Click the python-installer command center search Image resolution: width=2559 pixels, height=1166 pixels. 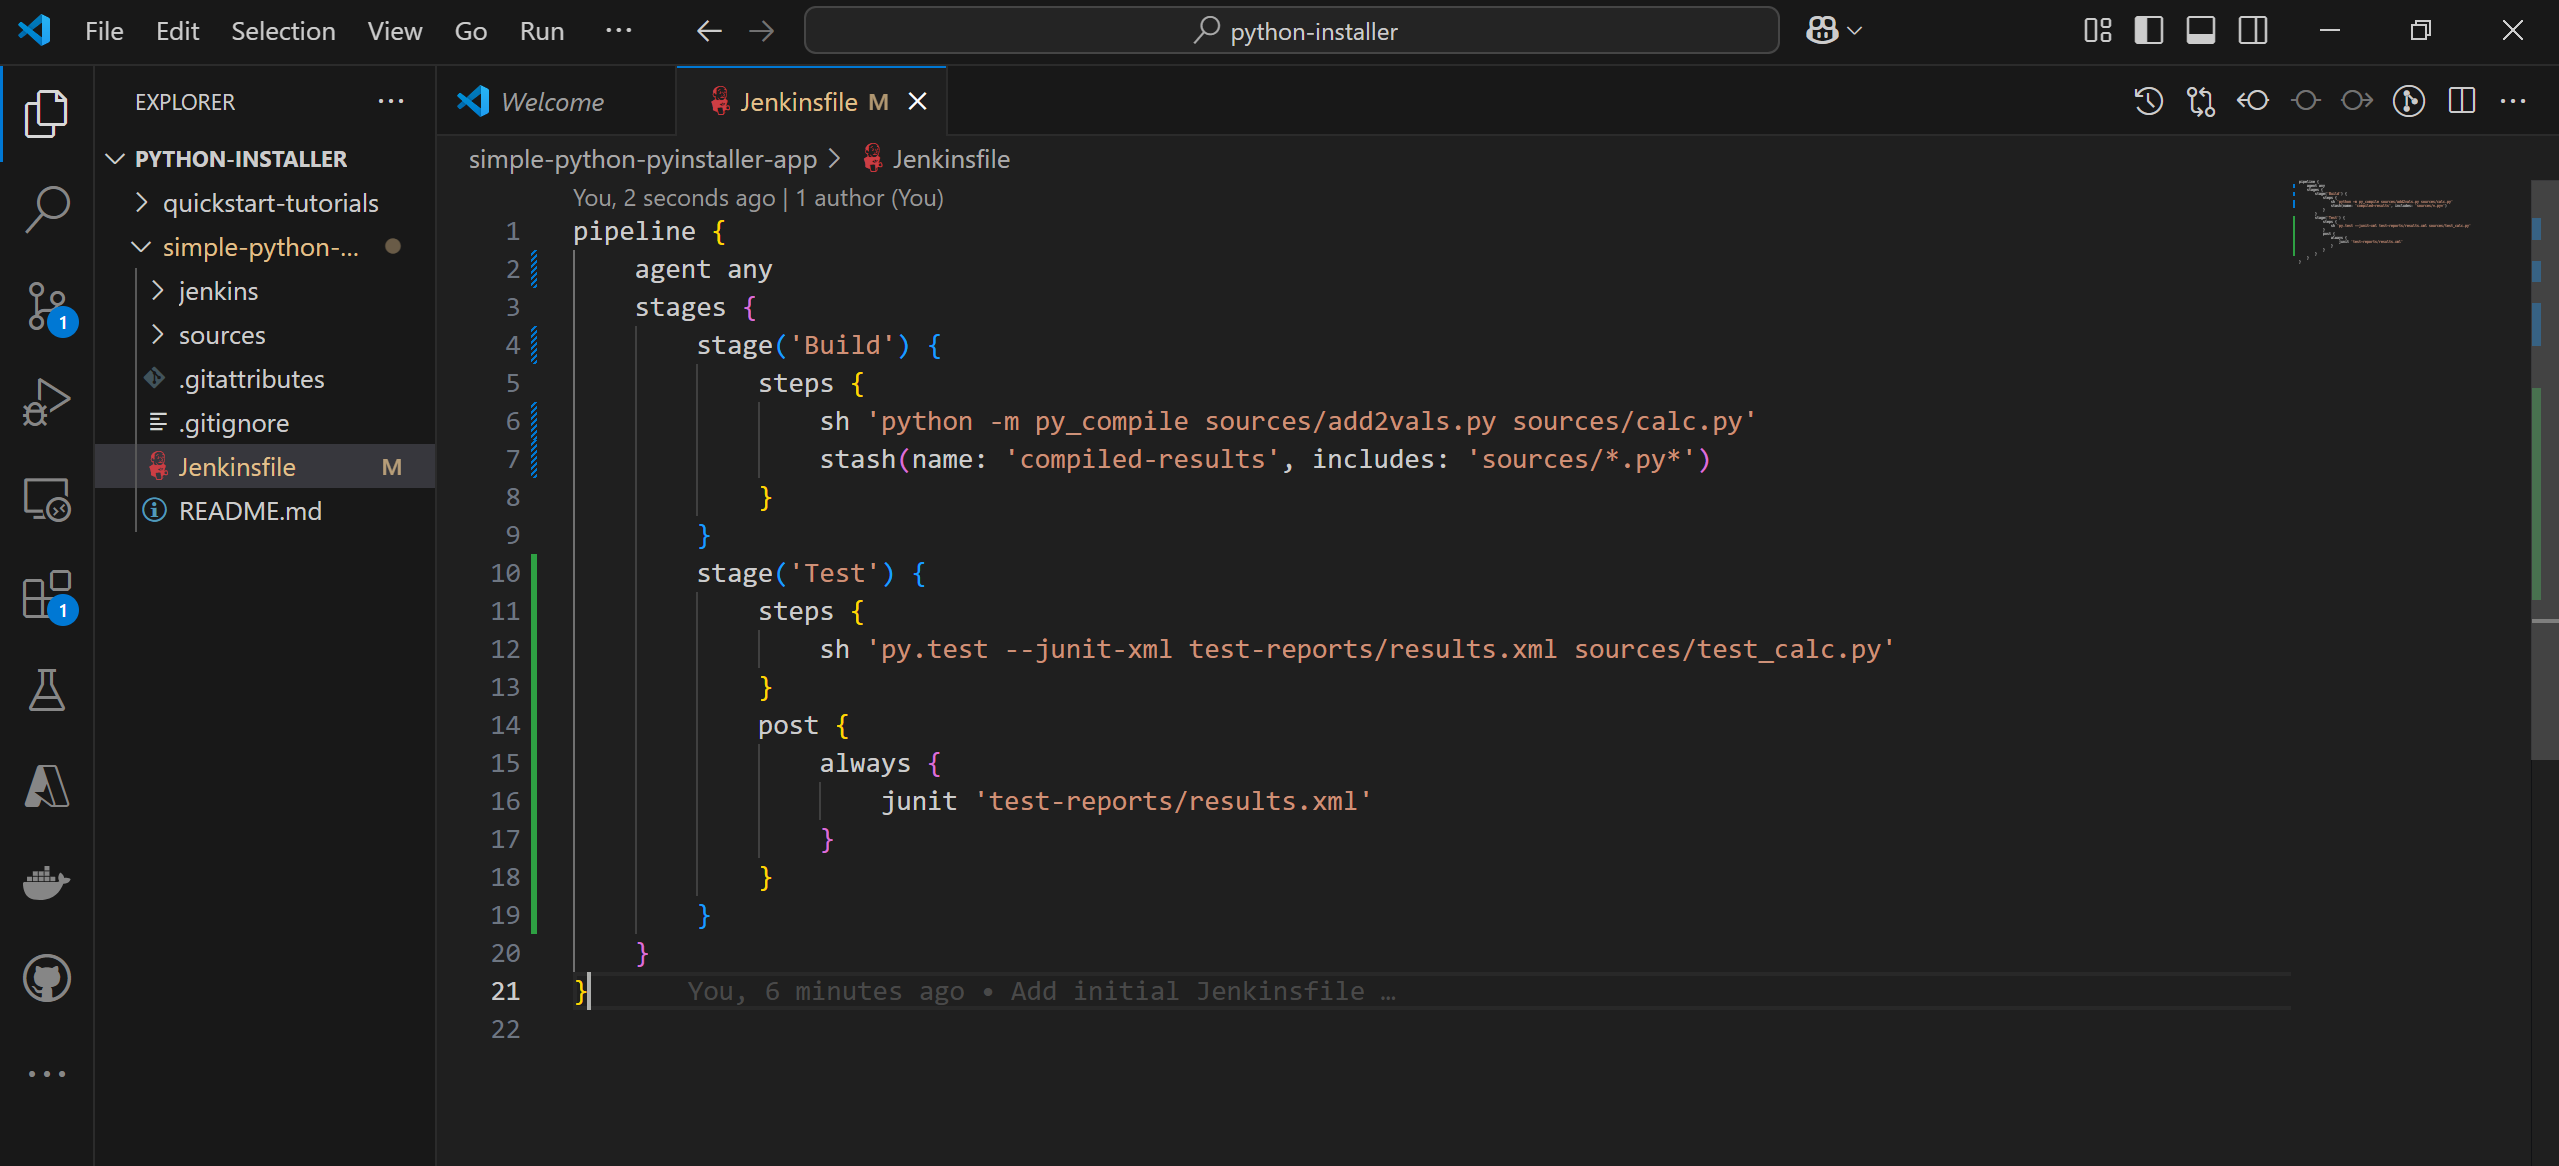1291,31
